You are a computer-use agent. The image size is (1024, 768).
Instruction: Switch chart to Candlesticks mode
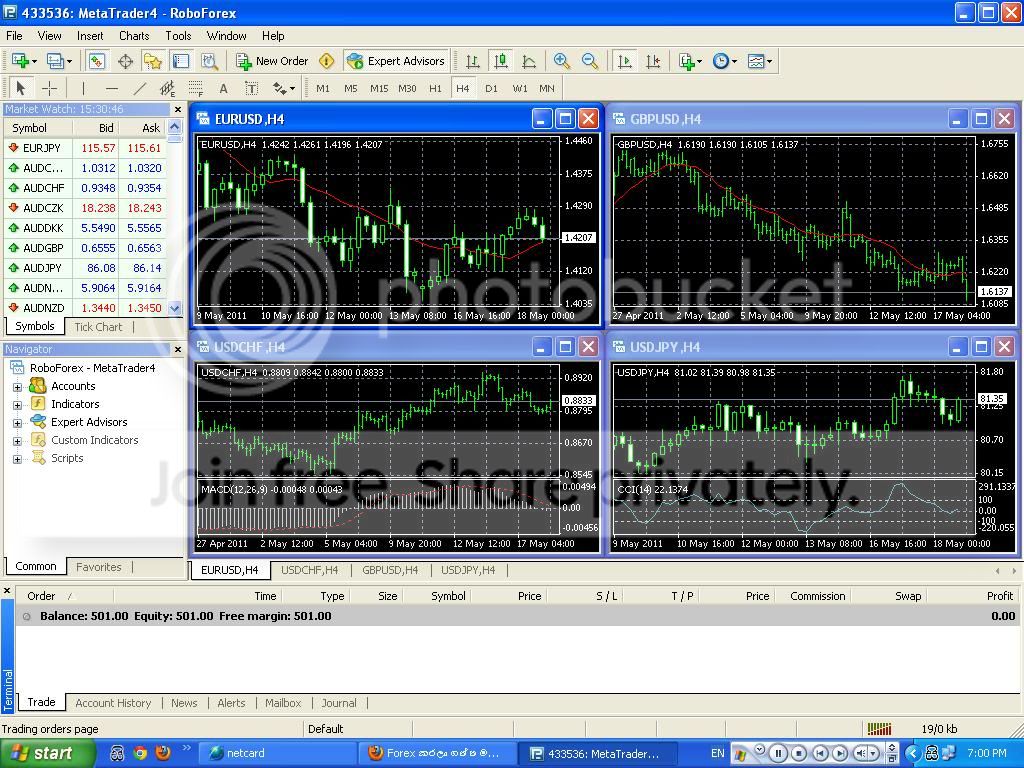click(x=501, y=61)
